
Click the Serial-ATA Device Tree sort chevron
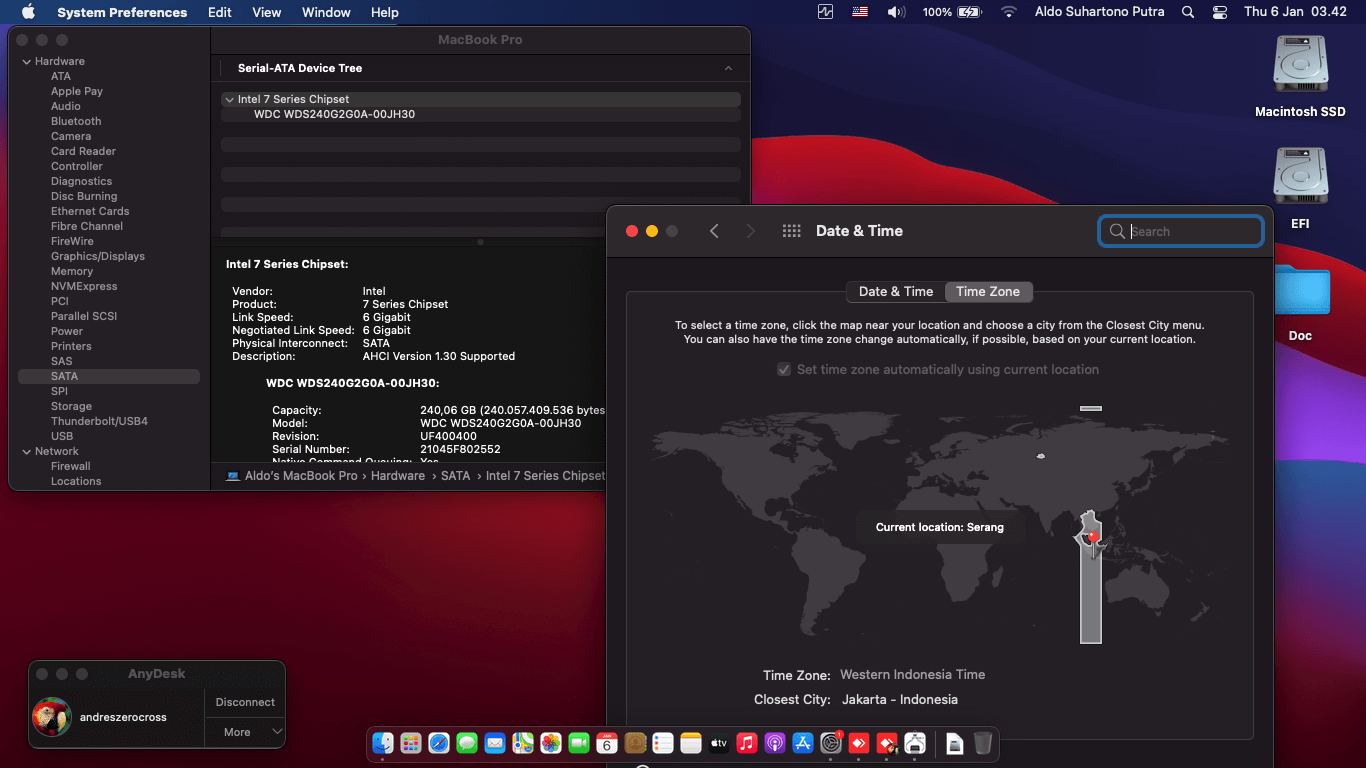click(728, 68)
